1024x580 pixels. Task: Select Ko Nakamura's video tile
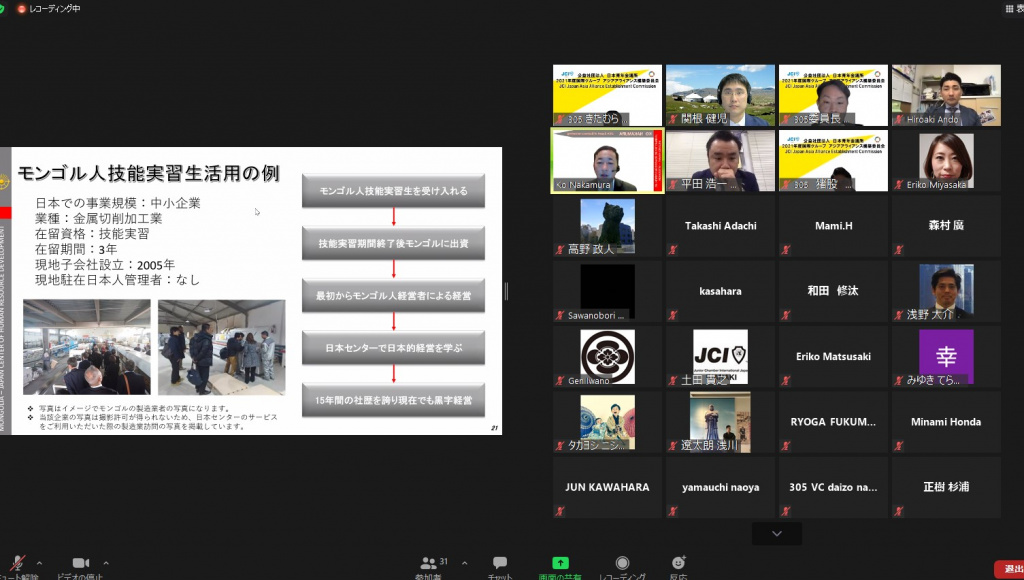point(607,160)
